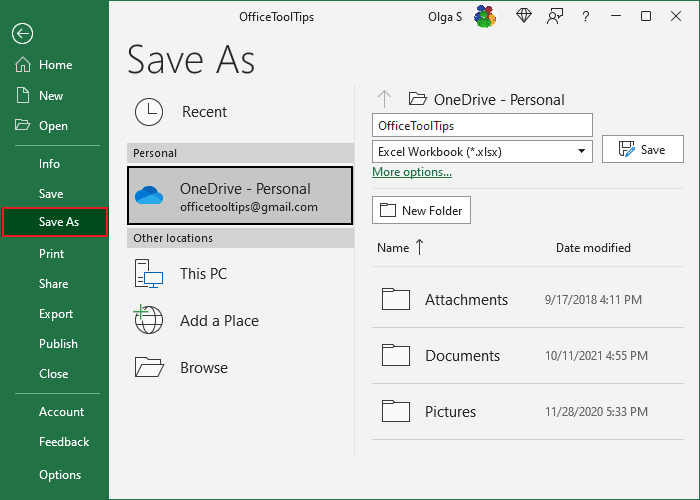Open the More options link
Screen dimensions: 700x500
click(x=412, y=172)
